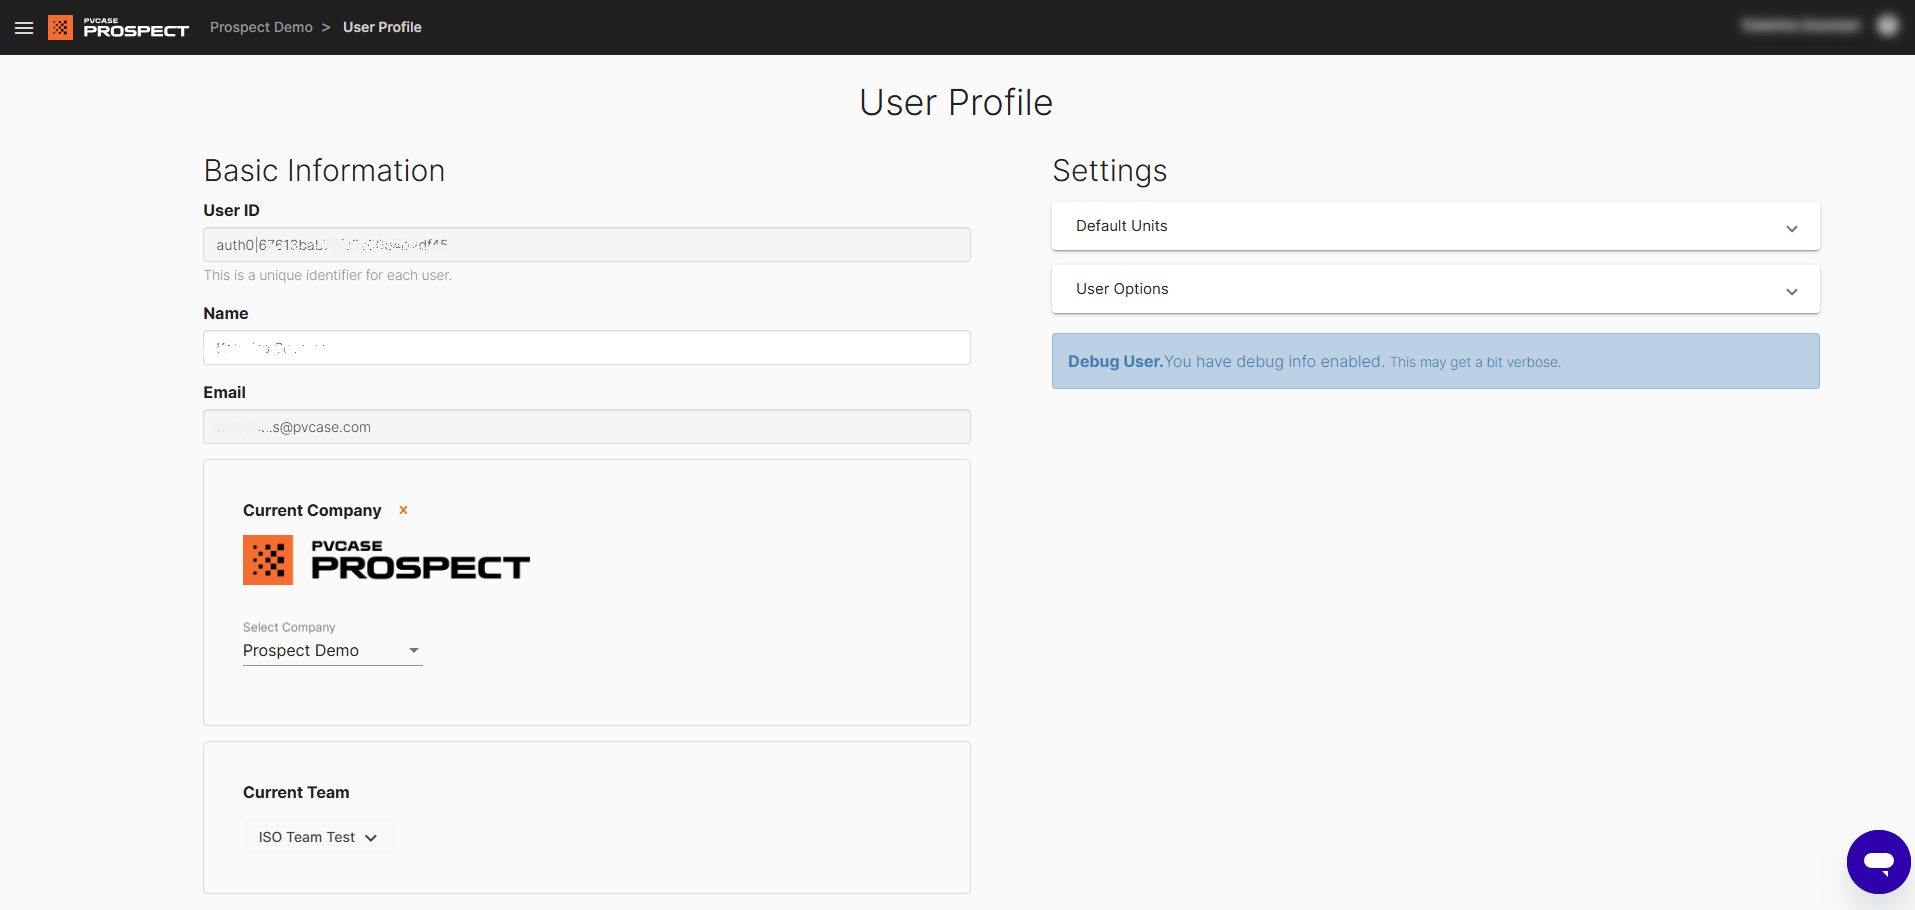Screen dimensions: 1915x910
Task: Open the hamburger navigation menu
Action: (x=24, y=27)
